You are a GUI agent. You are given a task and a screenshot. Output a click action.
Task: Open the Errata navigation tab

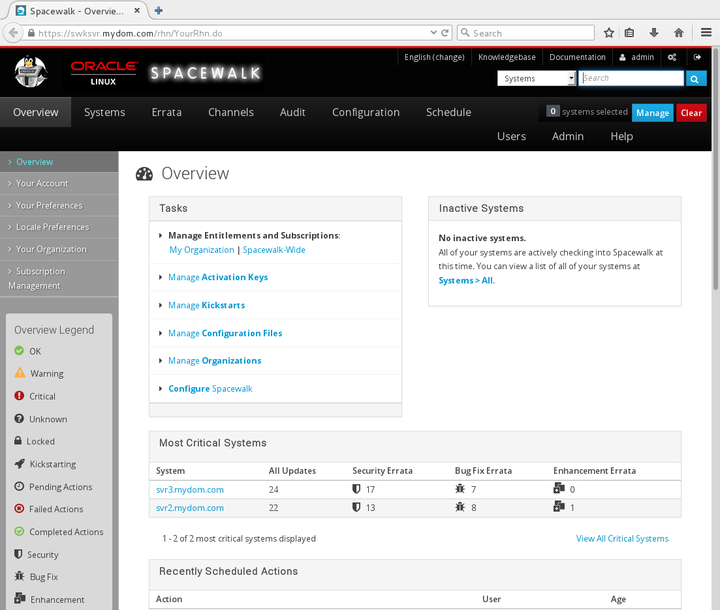click(167, 112)
